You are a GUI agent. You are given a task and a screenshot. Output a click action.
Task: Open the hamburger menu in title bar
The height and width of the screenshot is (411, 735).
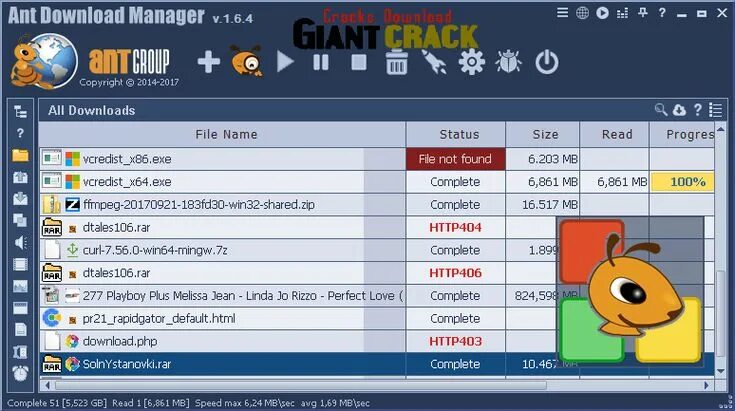point(562,13)
